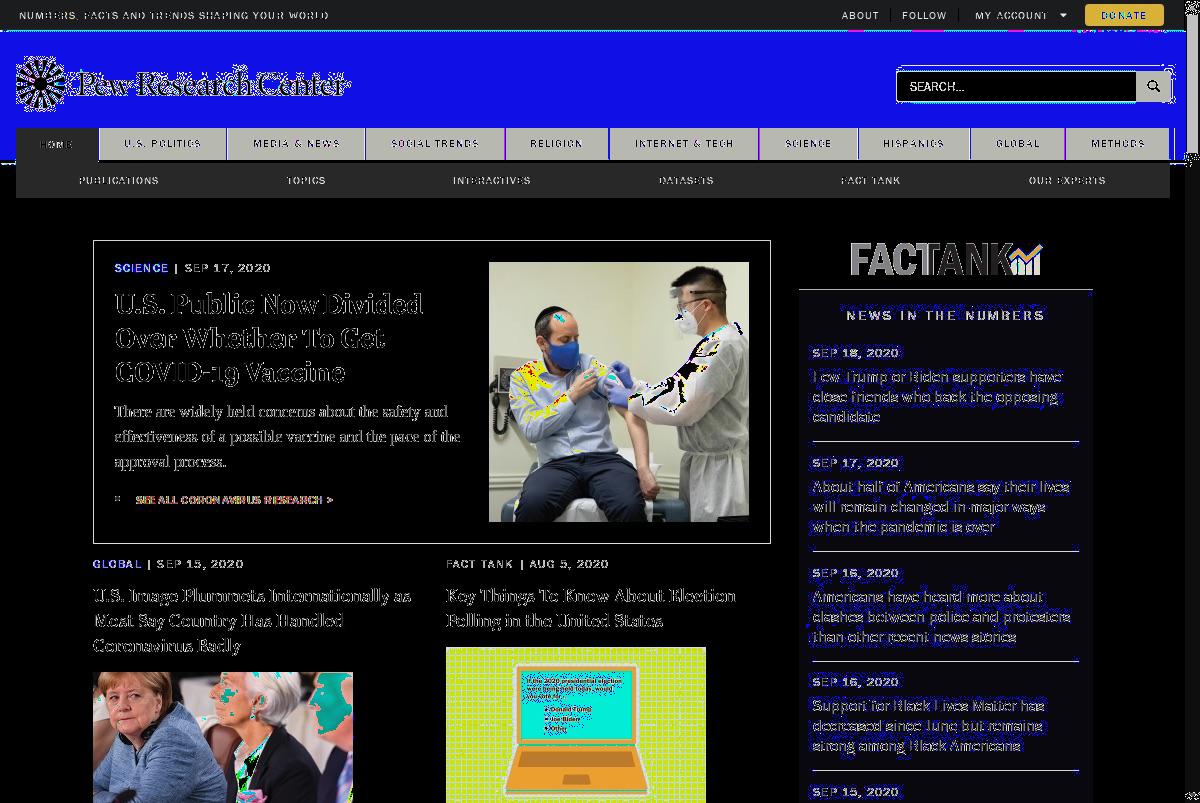Open the COVID-19 vaccine divided headline
Image resolution: width=1200 pixels, height=803 pixels.
pos(269,338)
